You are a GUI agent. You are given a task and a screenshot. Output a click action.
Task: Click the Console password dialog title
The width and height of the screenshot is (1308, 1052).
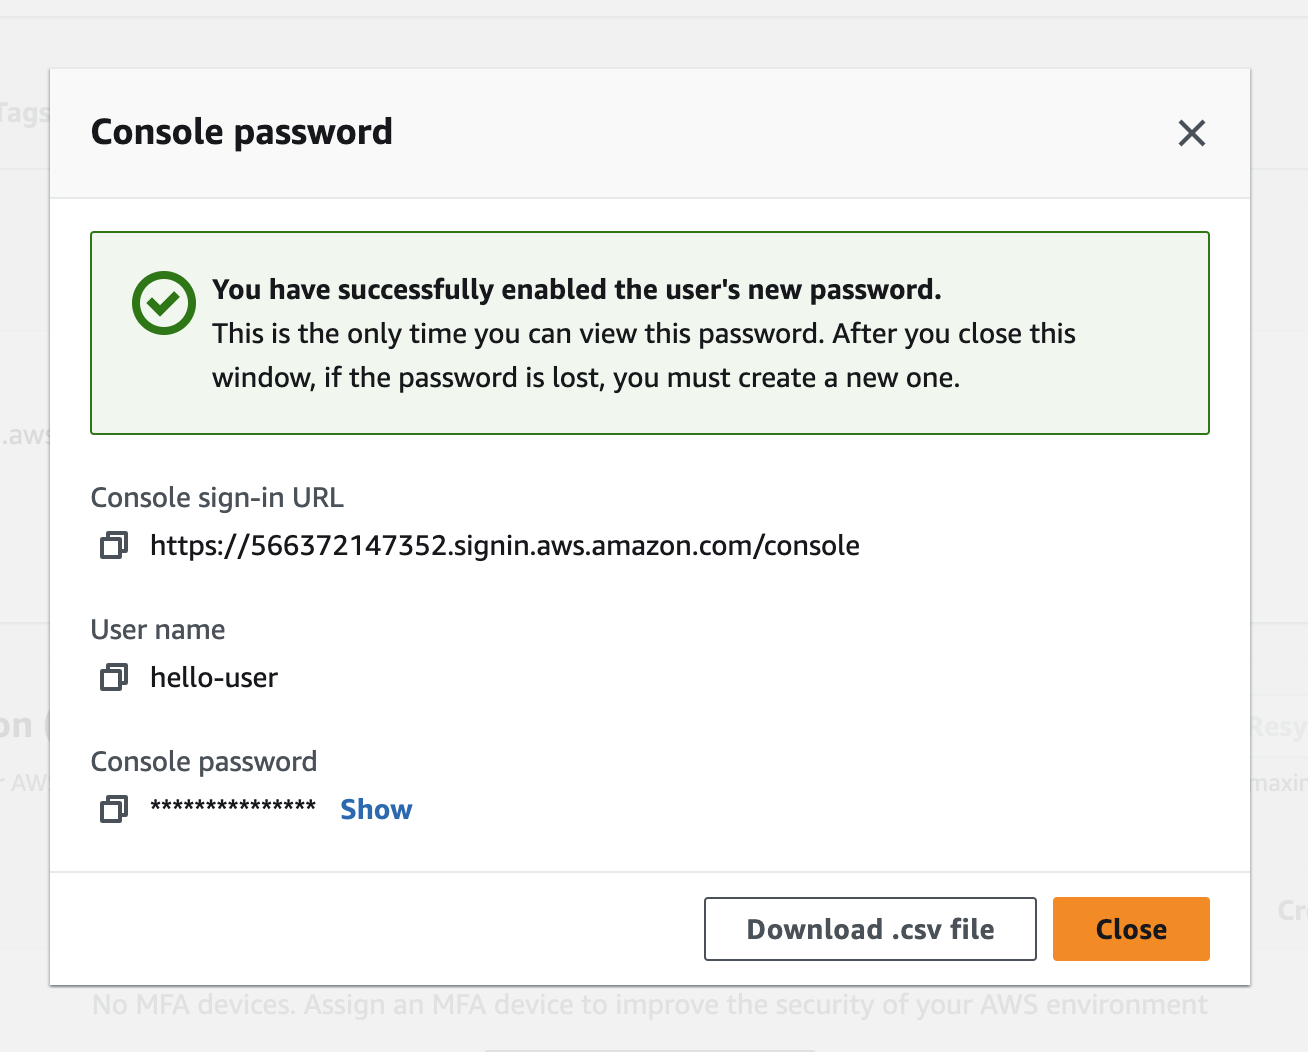coord(242,132)
